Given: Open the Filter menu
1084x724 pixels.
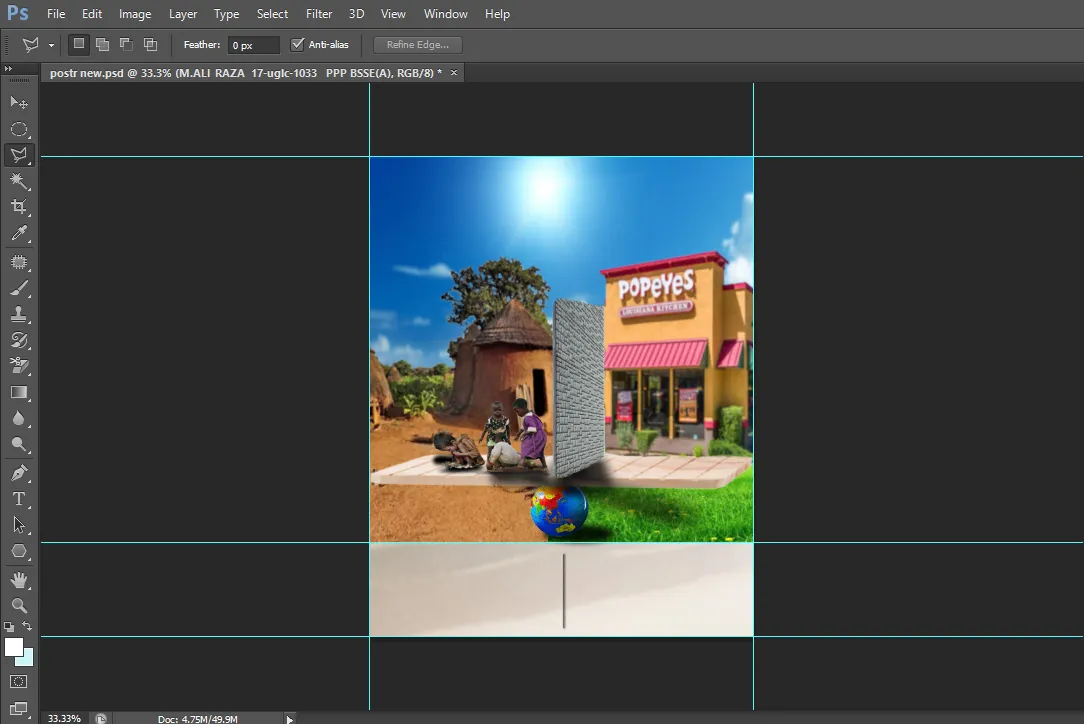Looking at the screenshot, I should click(319, 14).
